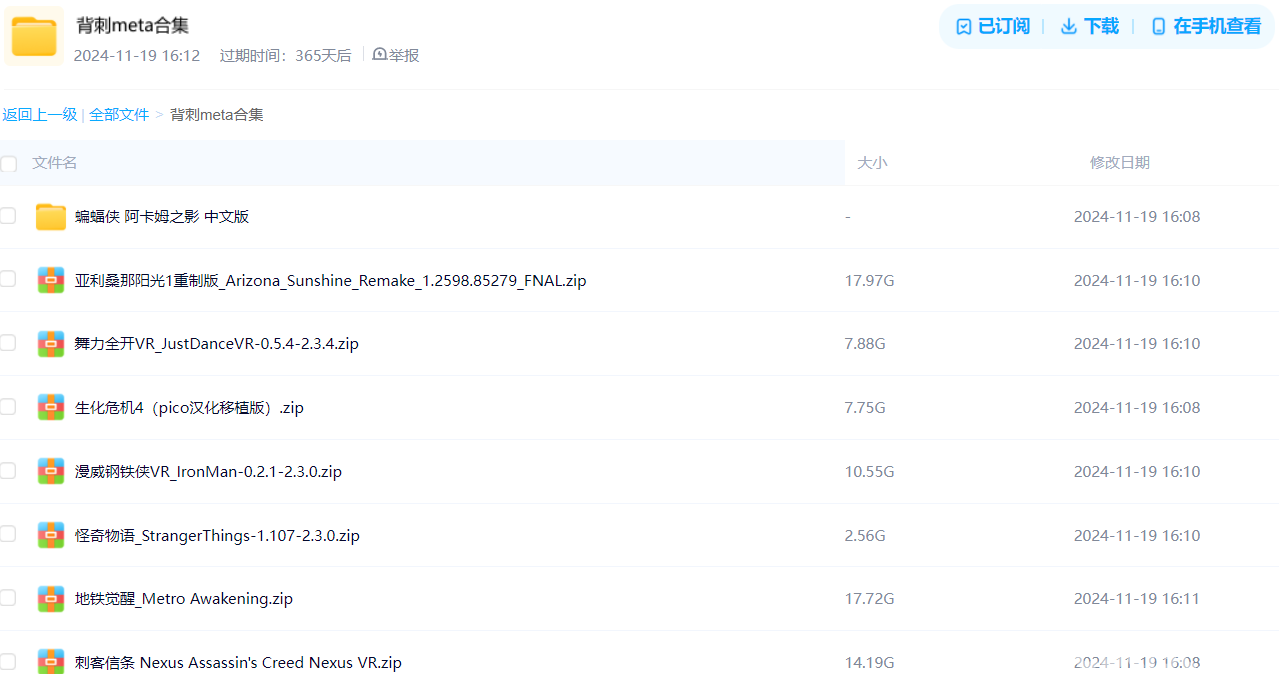Click the 2.56G size value
1279x698 pixels.
click(865, 536)
